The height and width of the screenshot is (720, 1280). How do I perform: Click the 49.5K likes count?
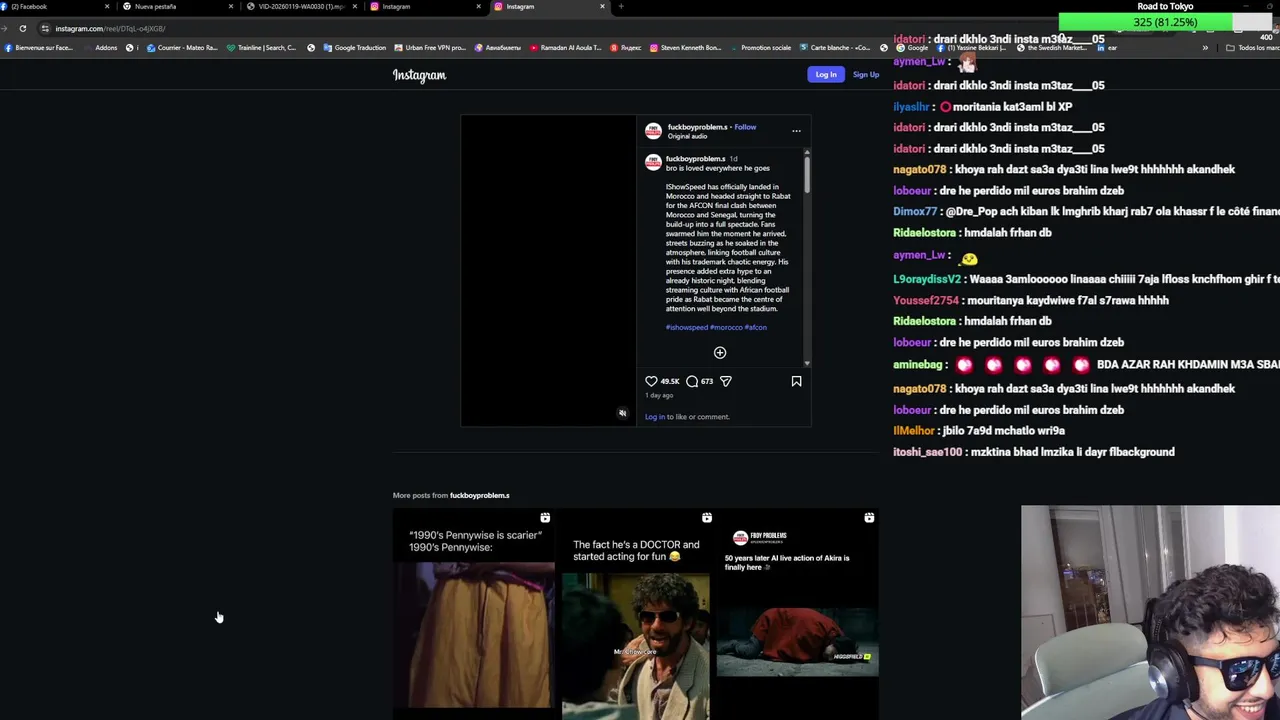click(670, 381)
